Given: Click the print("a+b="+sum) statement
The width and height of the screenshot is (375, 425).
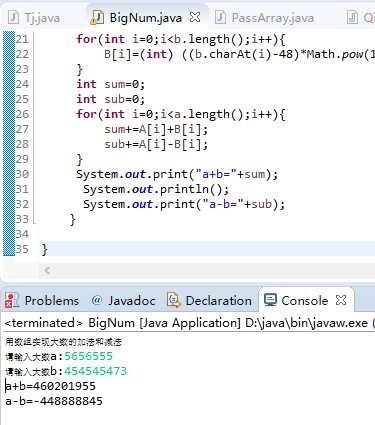Looking at the screenshot, I should tap(177, 174).
